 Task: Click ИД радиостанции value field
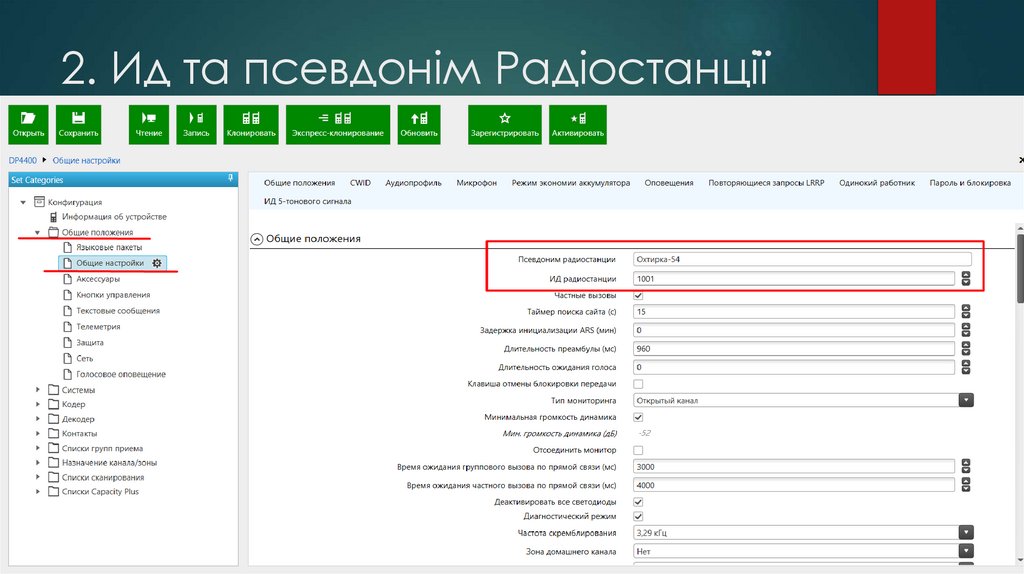(x=793, y=279)
